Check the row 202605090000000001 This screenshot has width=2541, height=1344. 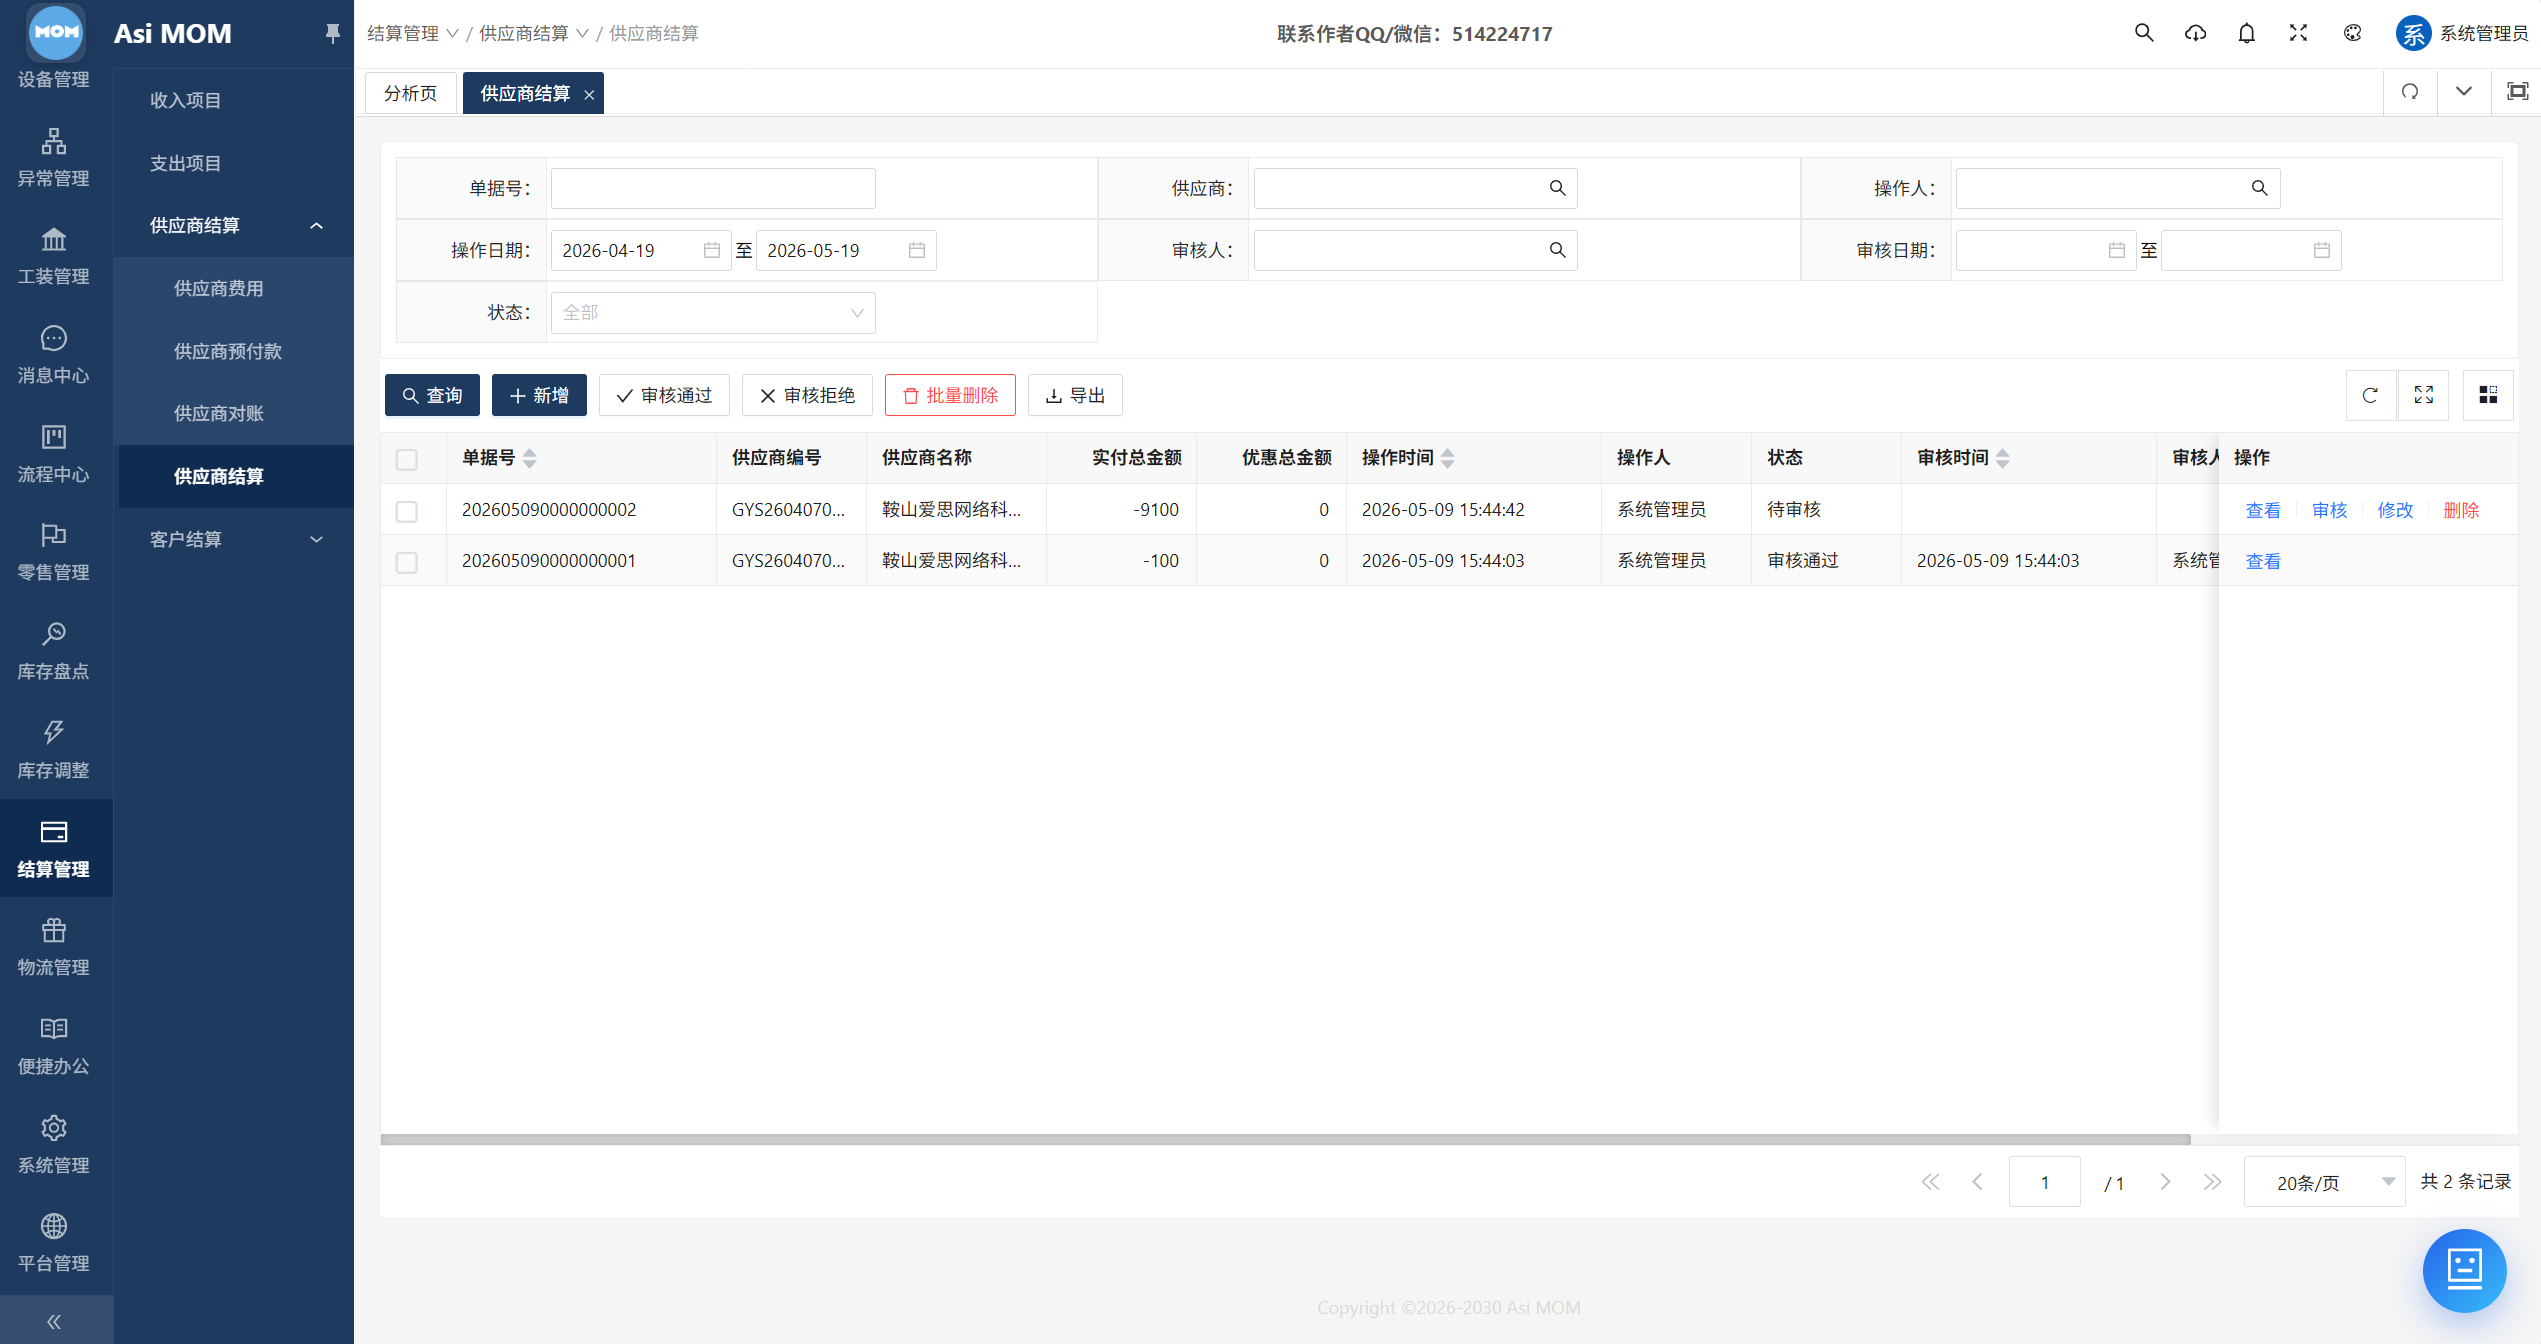point(406,562)
